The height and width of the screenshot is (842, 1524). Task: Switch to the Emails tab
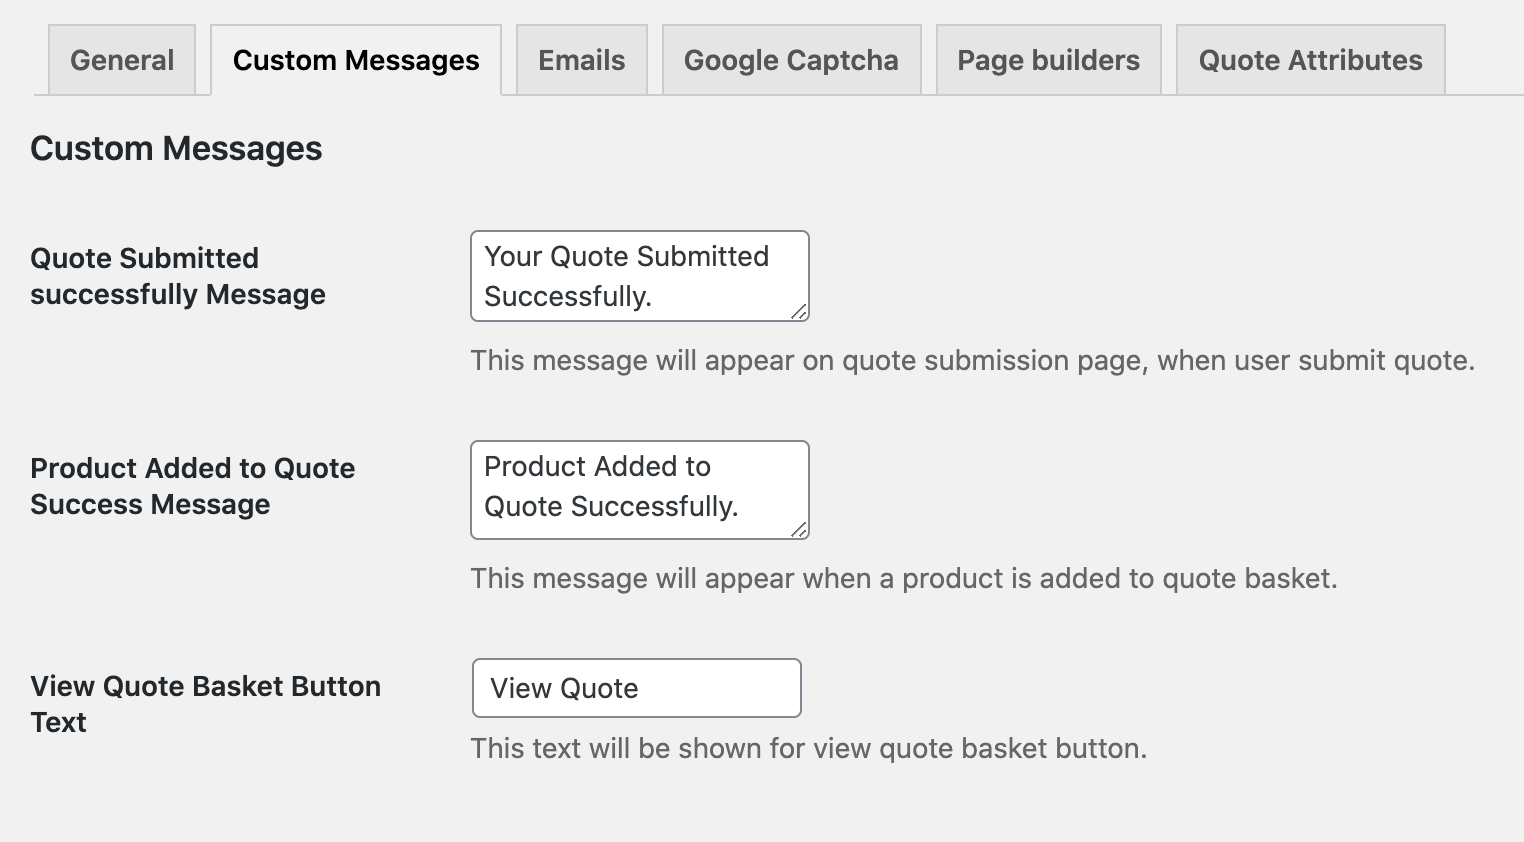pyautogui.click(x=581, y=60)
